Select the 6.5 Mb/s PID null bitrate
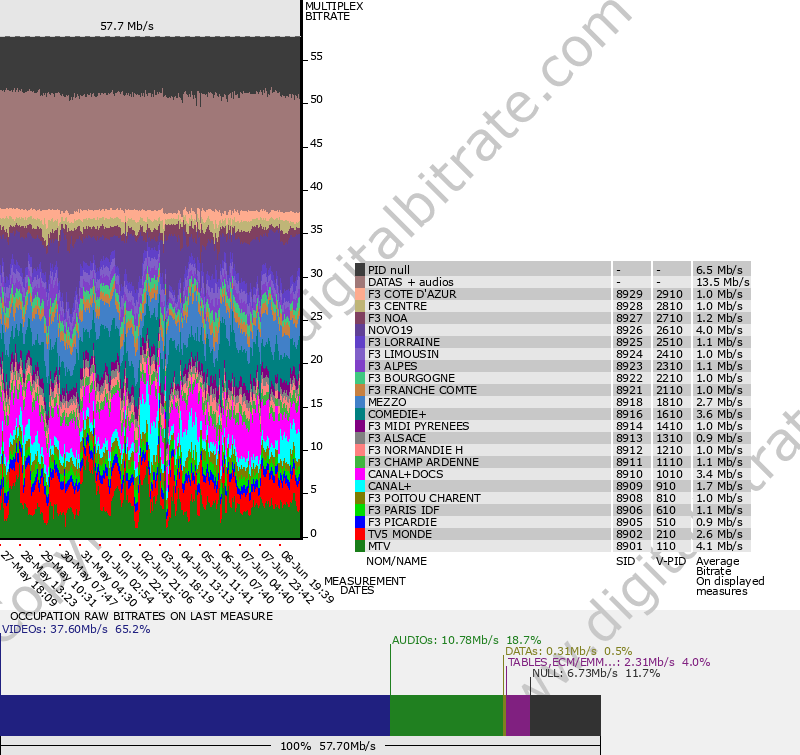Image resolution: width=800 pixels, height=755 pixels. pyautogui.click(x=719, y=269)
